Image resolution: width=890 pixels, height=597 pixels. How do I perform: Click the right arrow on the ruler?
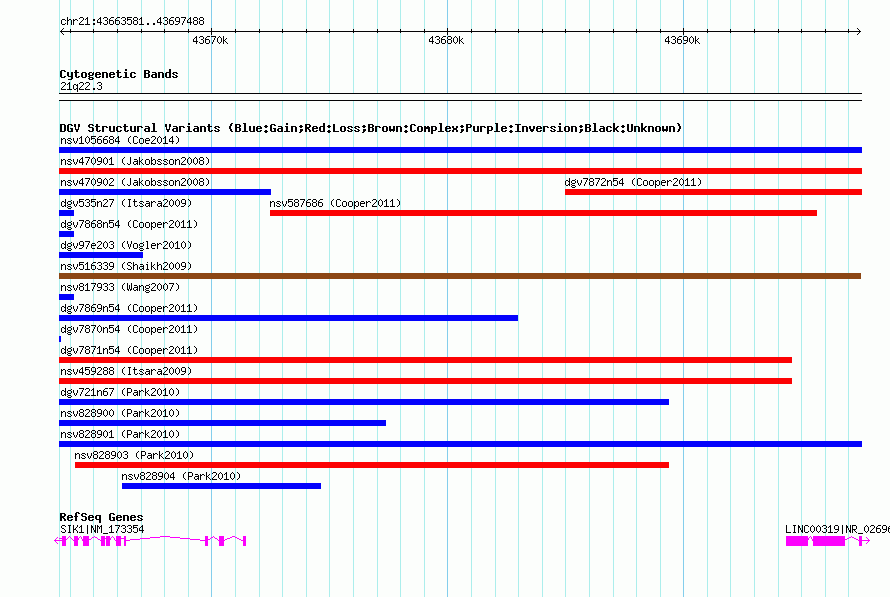858,32
